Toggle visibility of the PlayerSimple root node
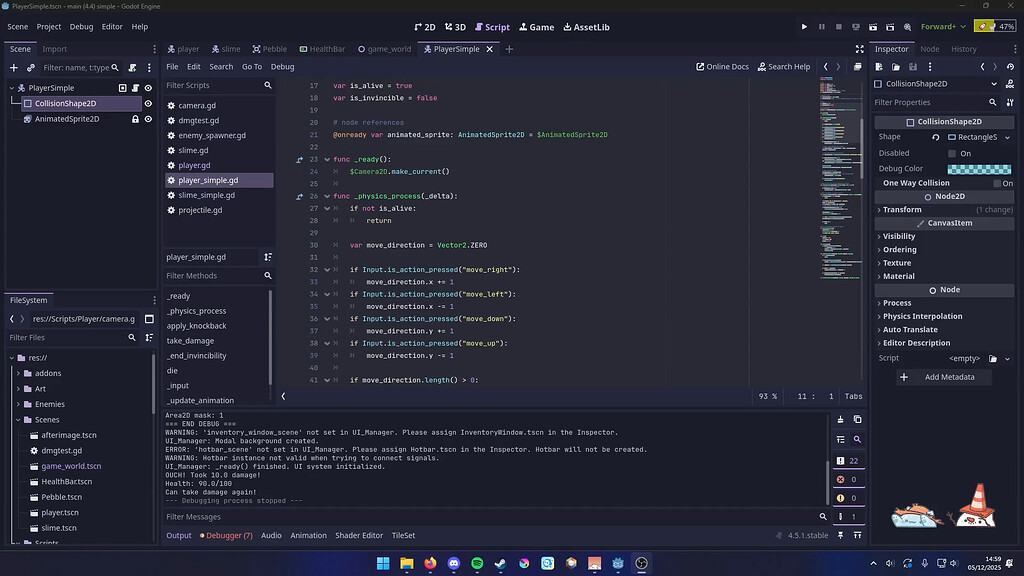The height and width of the screenshot is (576, 1024). [148, 88]
